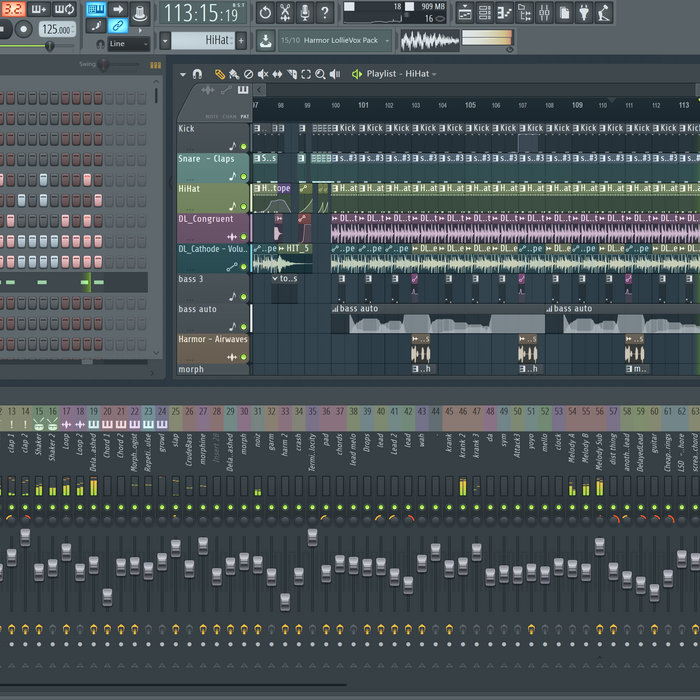Click the Harmor - Airwaves track header

(x=212, y=349)
